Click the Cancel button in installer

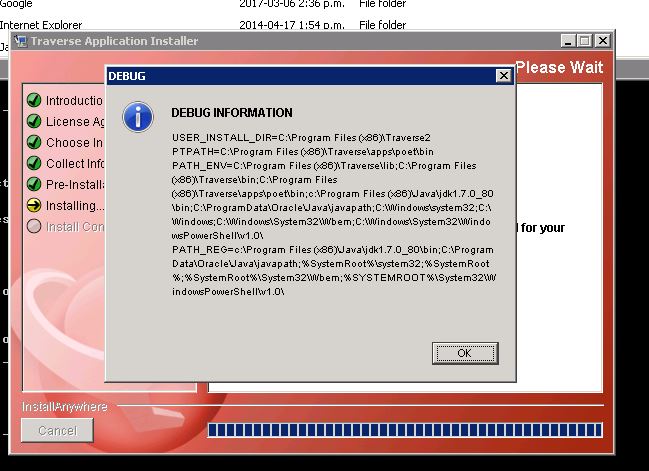click(x=57, y=430)
